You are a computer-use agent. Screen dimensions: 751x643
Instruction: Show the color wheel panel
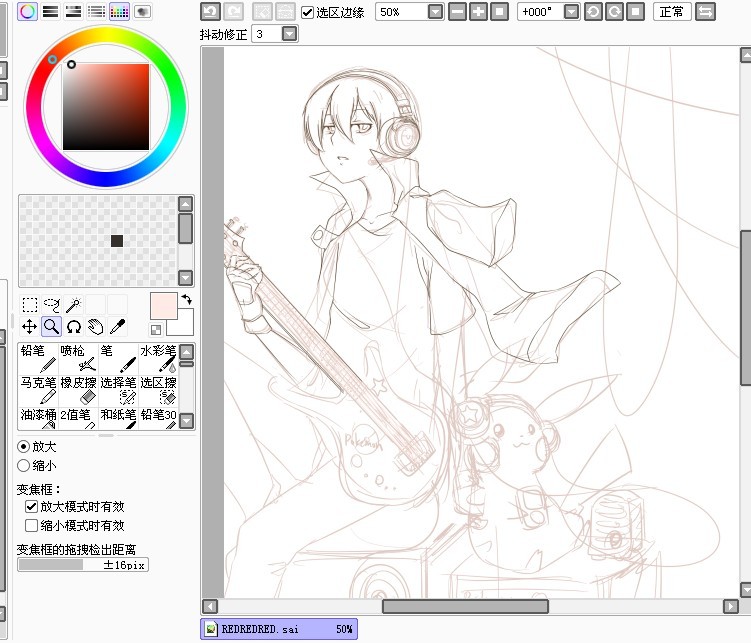tap(27, 11)
